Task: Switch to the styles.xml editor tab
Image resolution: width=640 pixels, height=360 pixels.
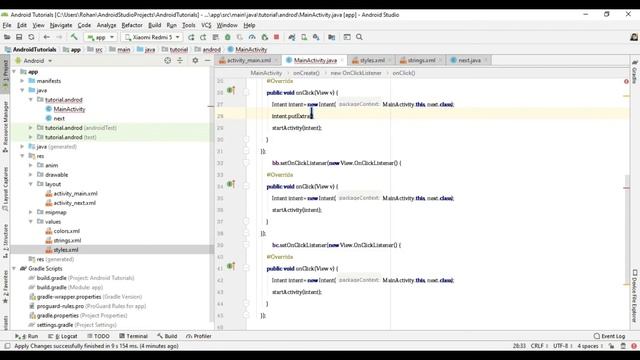Action: tap(372, 60)
